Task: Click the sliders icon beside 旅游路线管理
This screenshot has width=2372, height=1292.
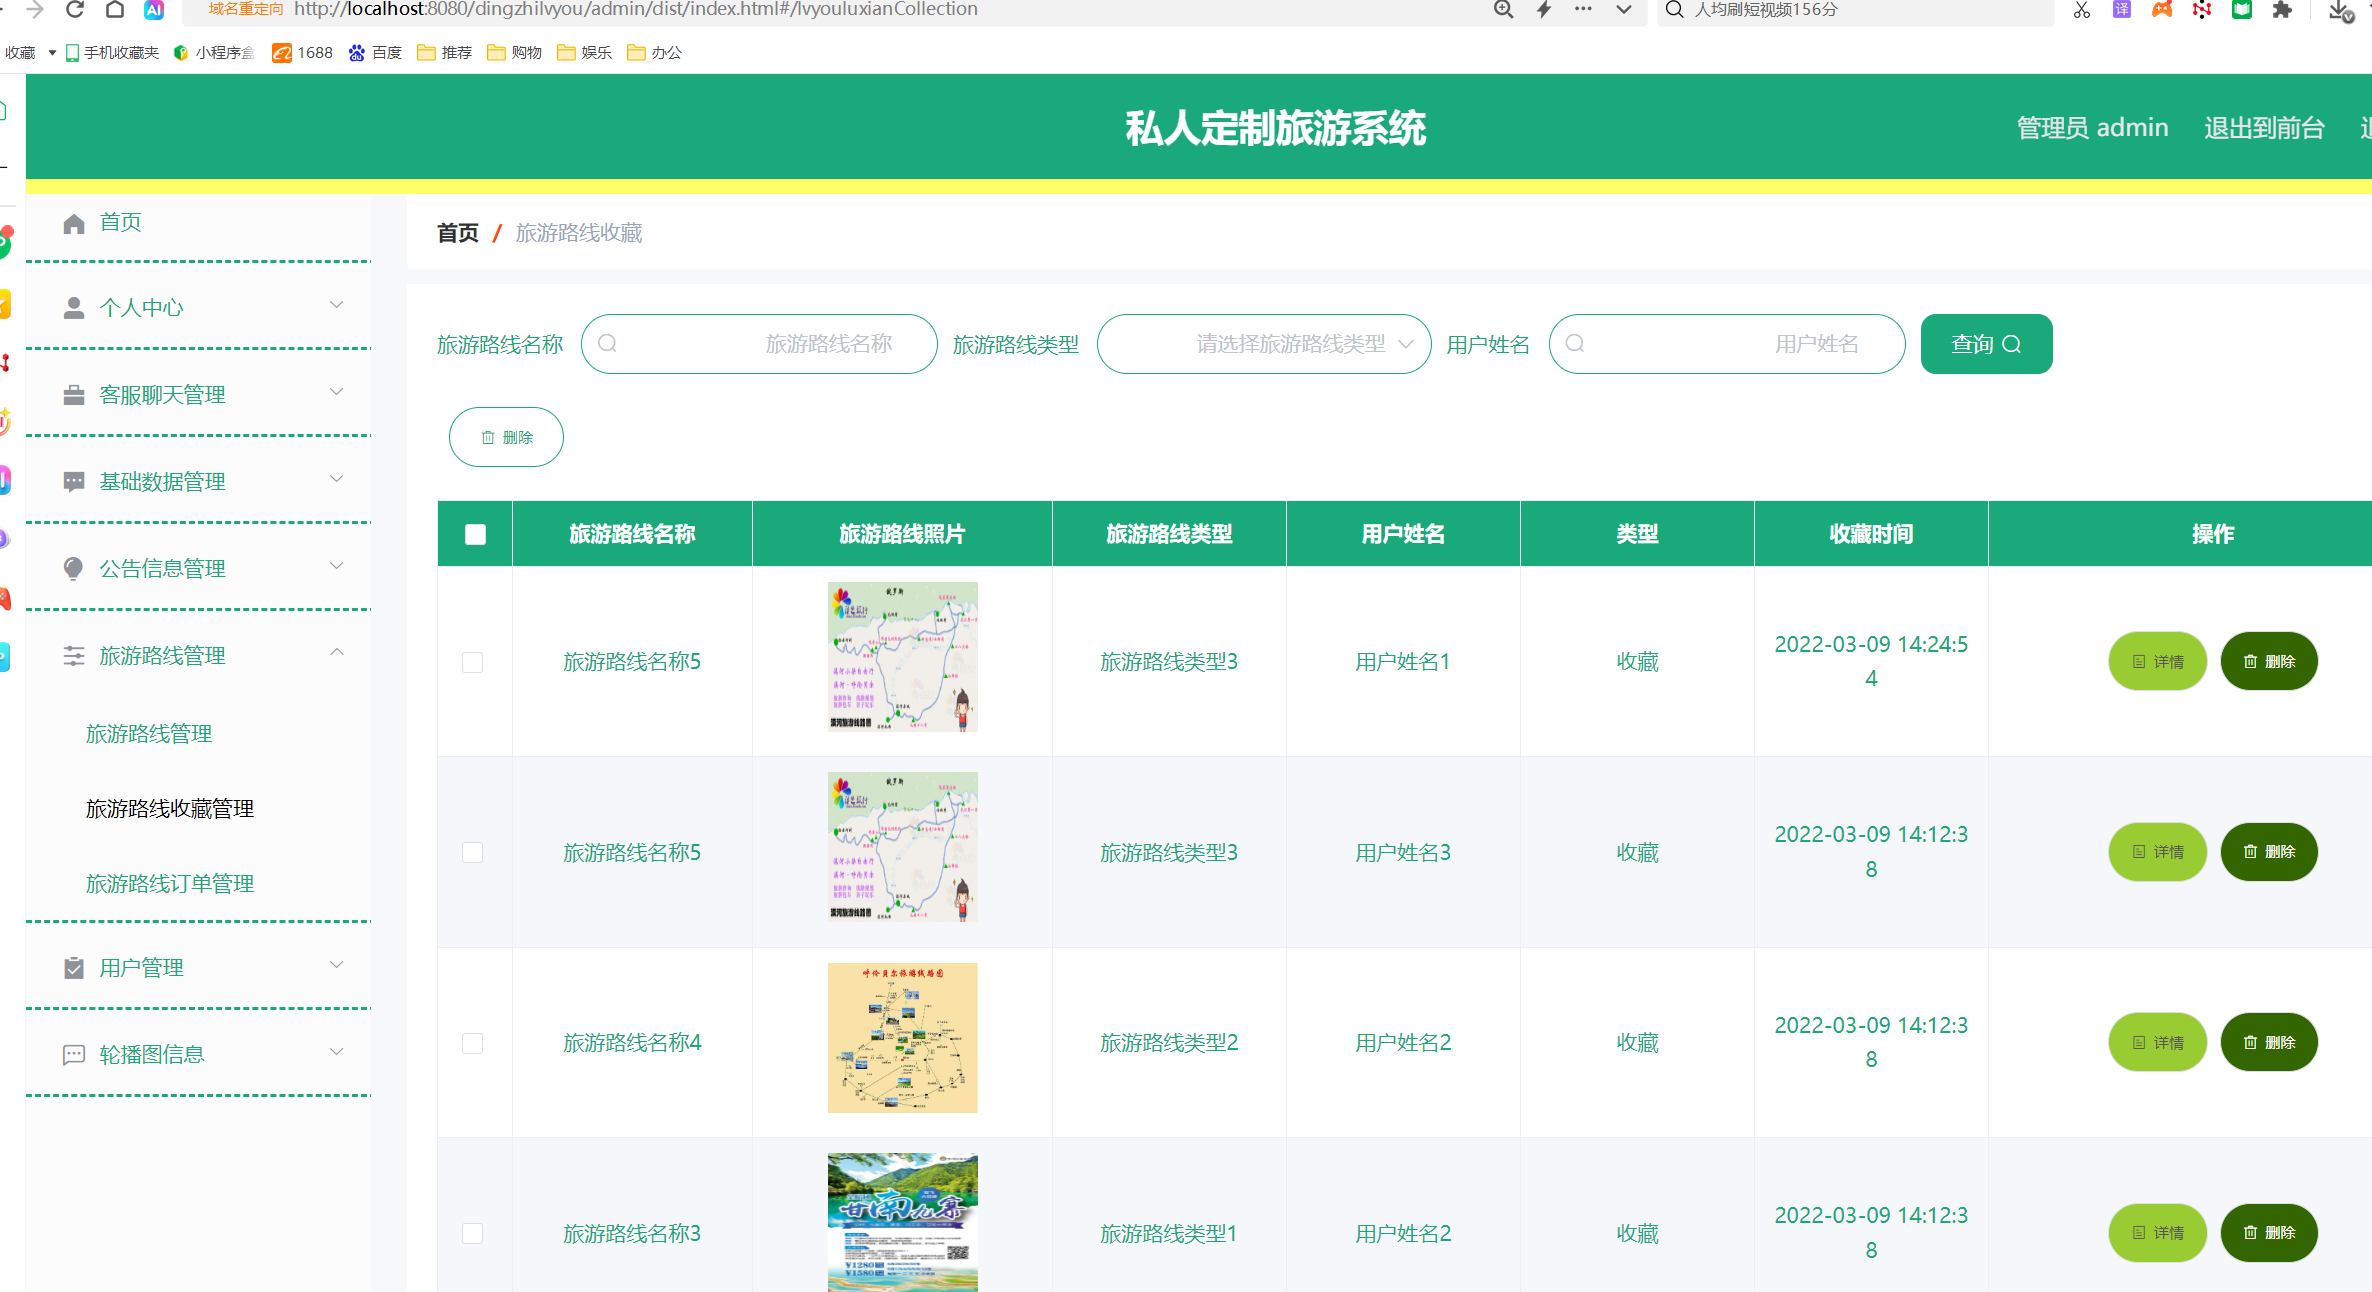Action: (x=73, y=655)
